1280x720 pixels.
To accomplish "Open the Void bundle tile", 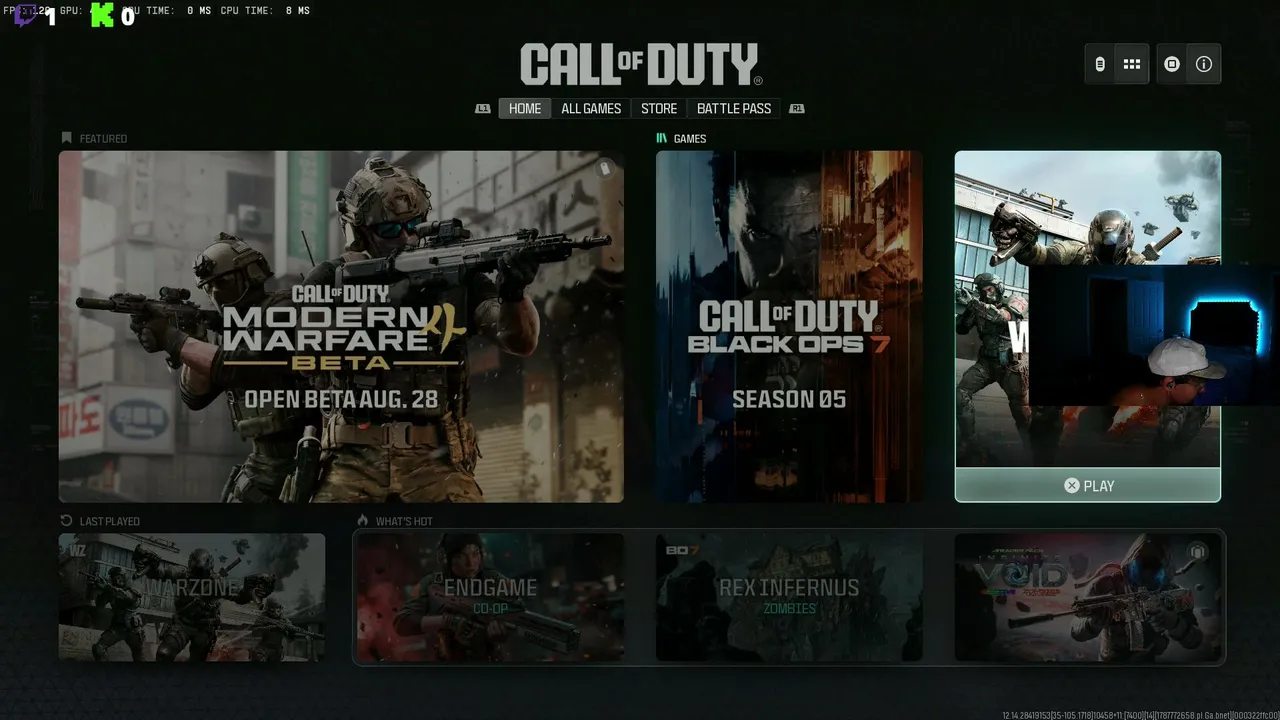I will point(1088,597).
